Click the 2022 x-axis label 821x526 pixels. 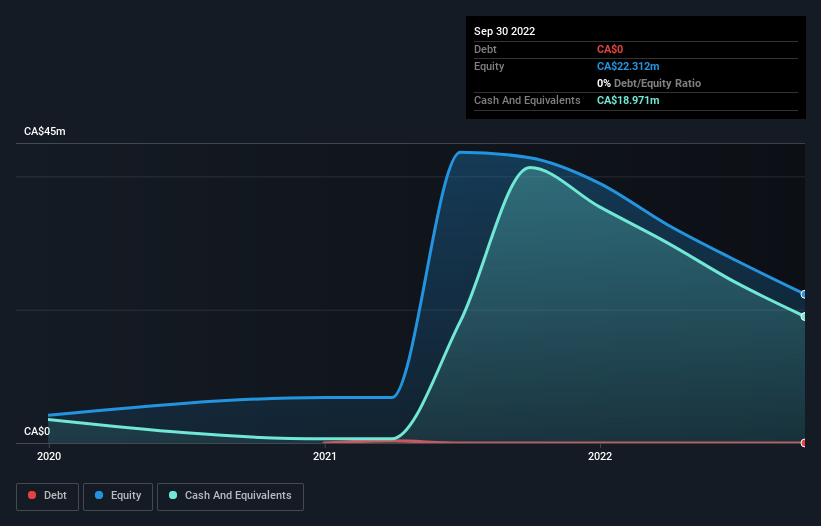(x=600, y=456)
